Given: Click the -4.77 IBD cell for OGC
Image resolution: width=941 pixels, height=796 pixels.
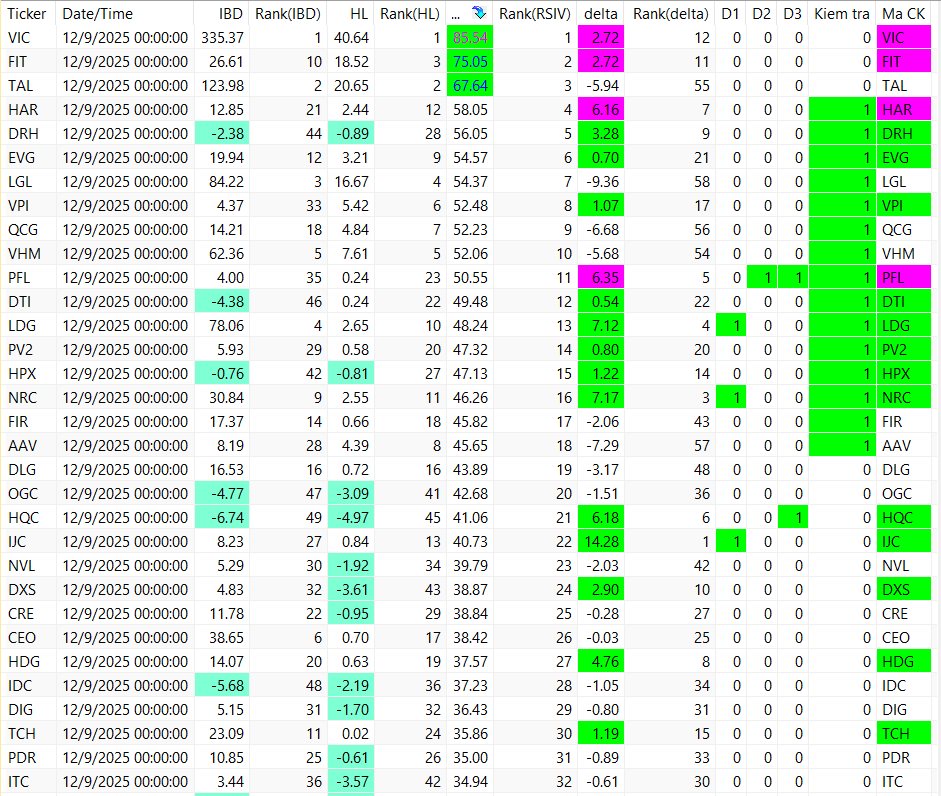Looking at the screenshot, I should pyautogui.click(x=222, y=494).
